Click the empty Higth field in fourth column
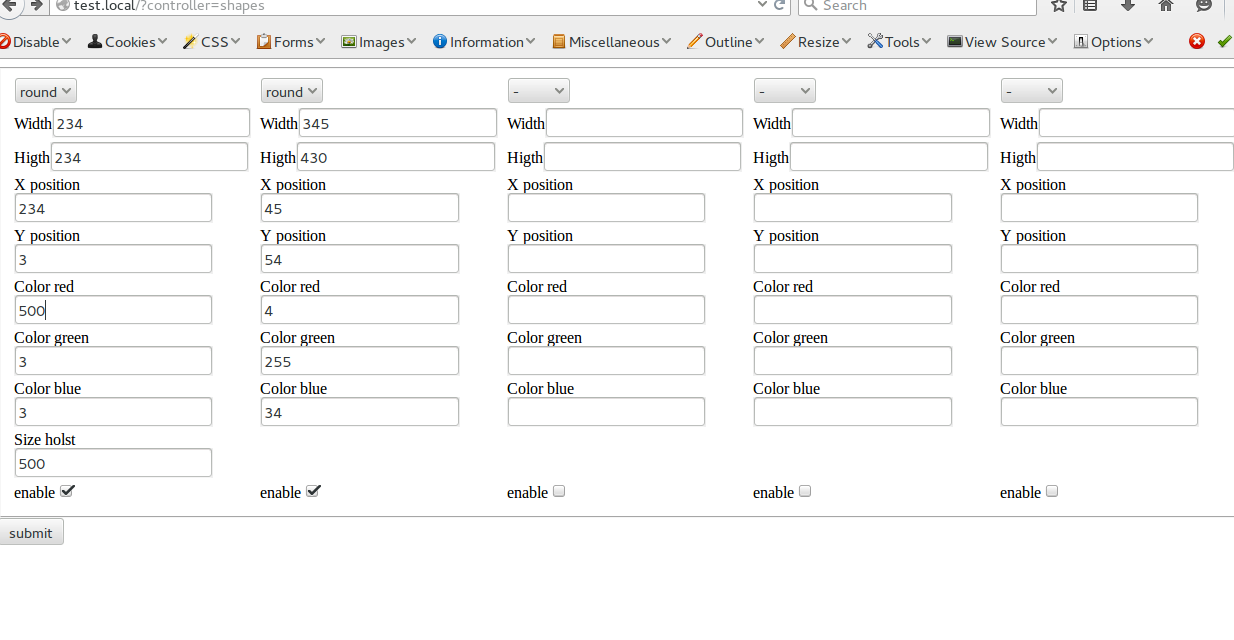Screen dimensions: 1234x640 tap(888, 157)
